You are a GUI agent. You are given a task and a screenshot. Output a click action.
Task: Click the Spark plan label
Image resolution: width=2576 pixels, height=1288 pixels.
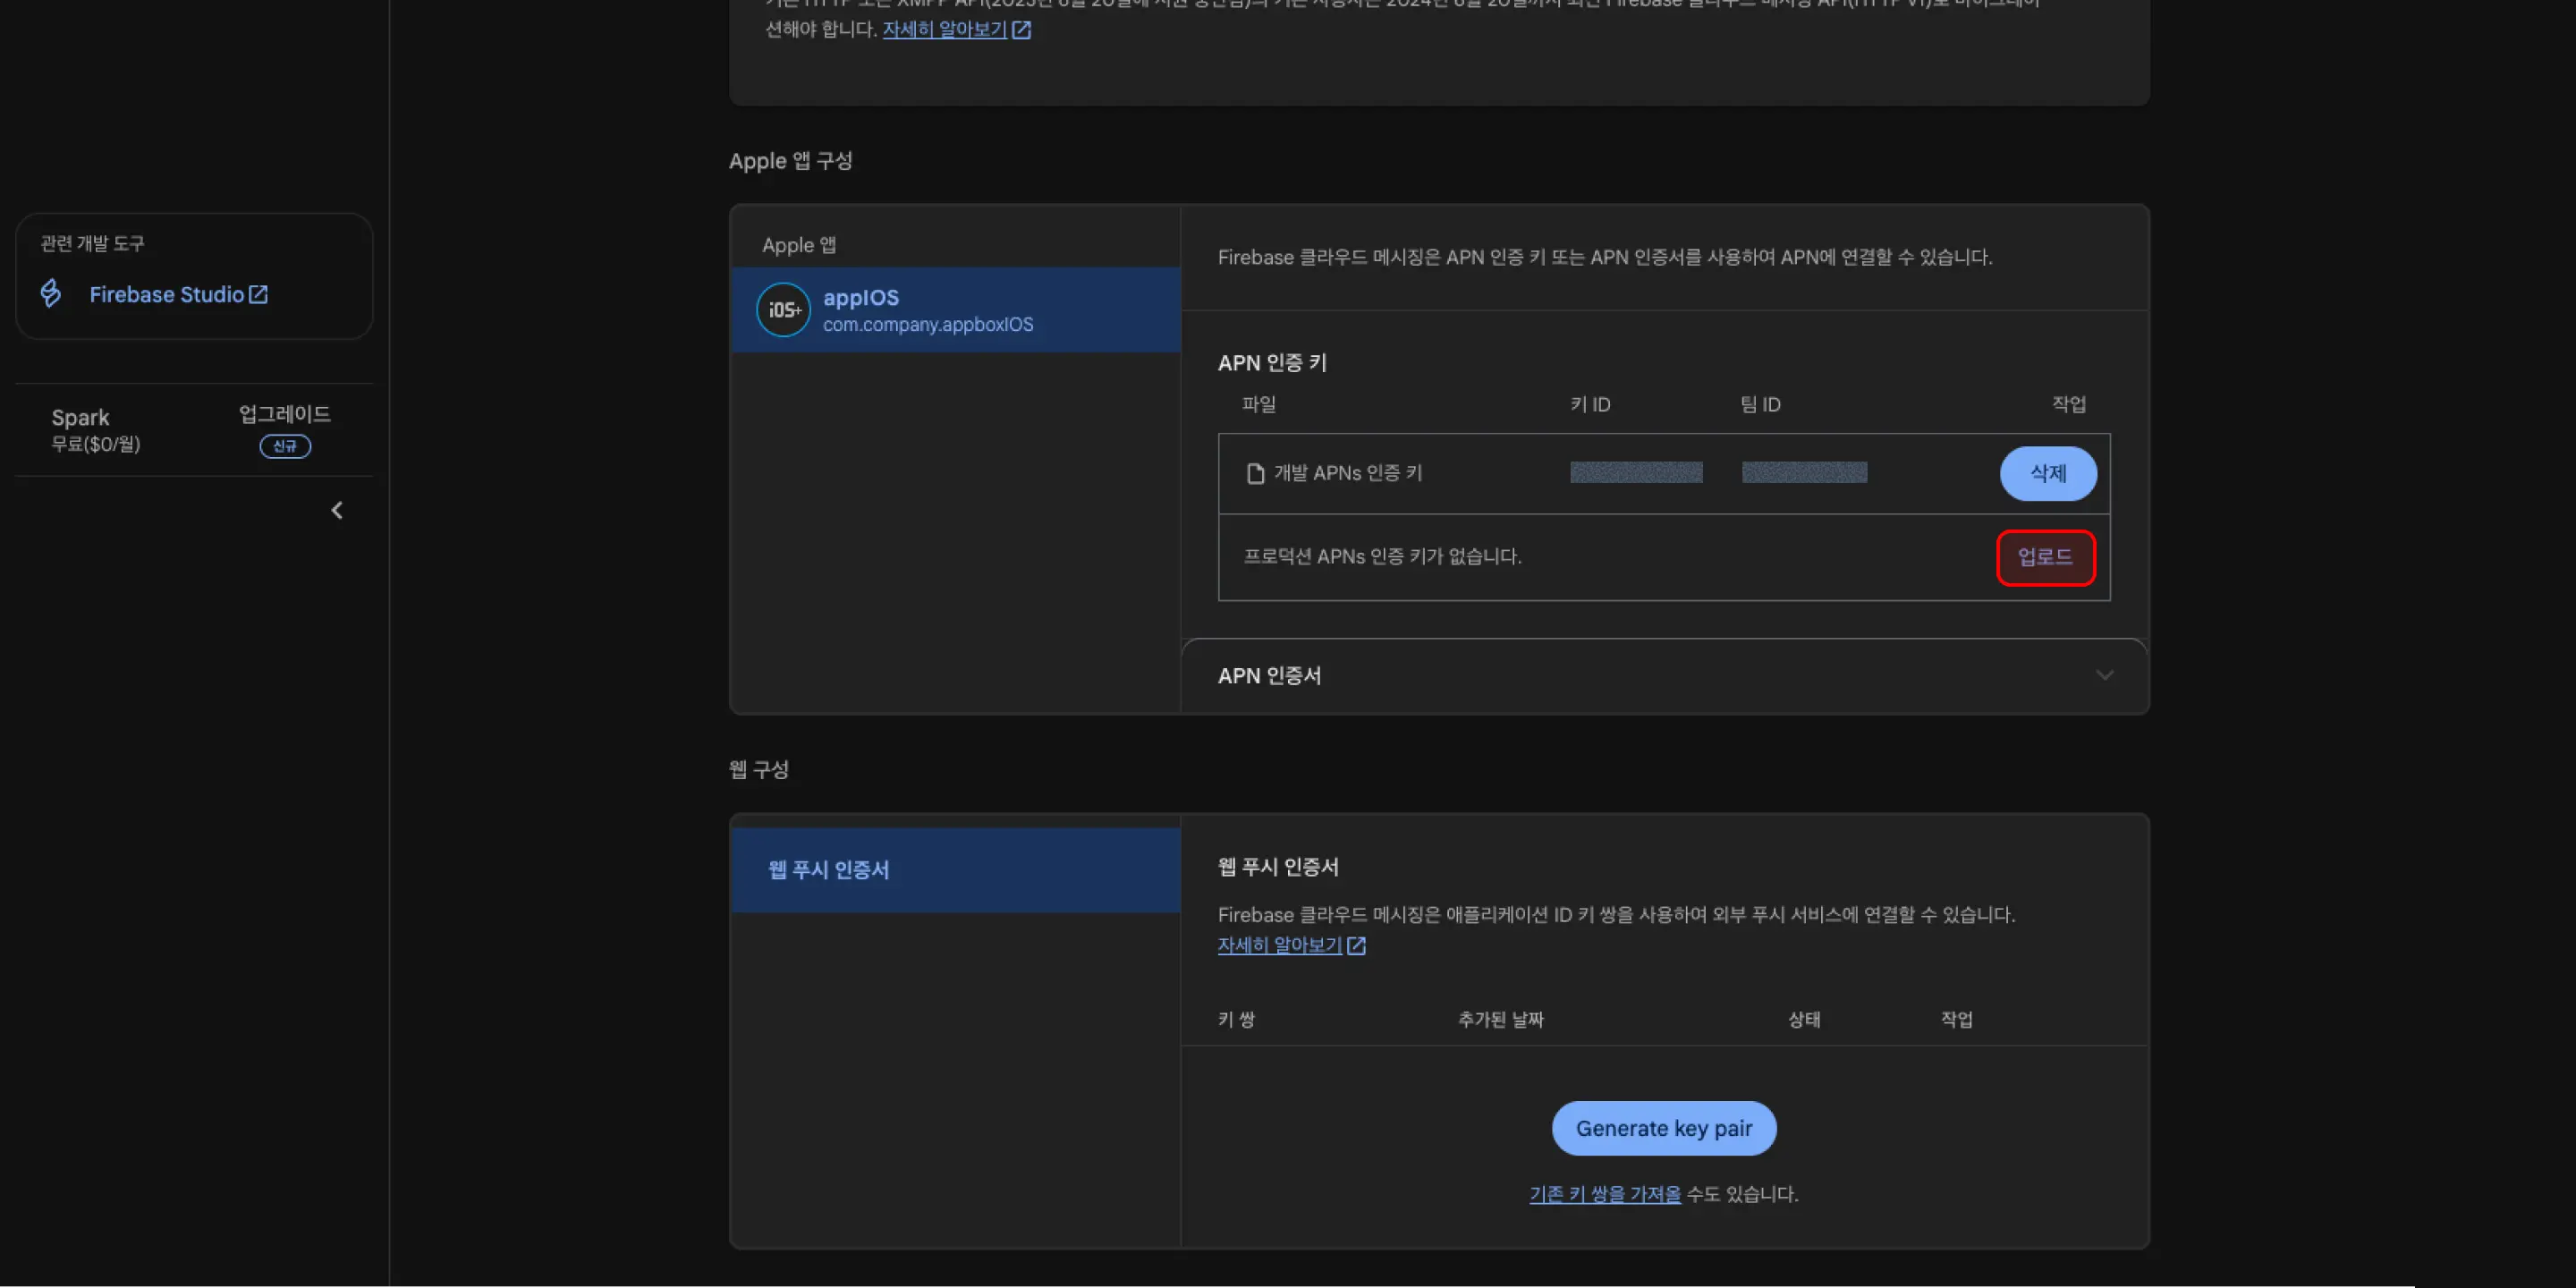pos(80,417)
